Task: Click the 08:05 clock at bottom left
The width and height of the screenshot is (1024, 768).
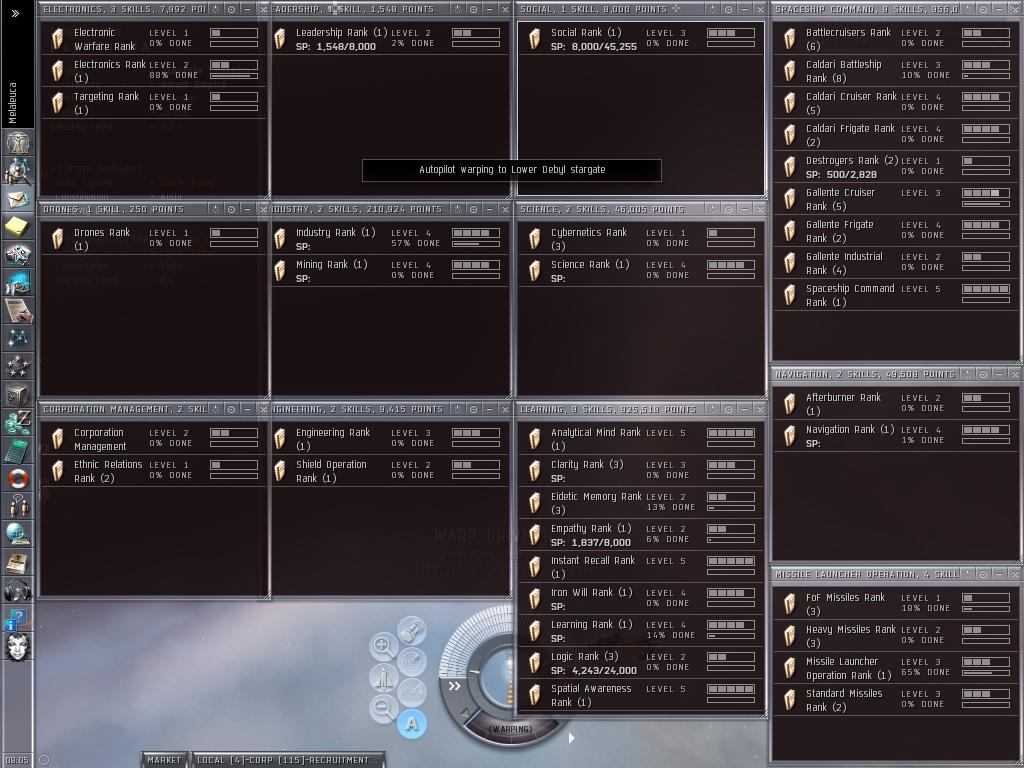Action: [17, 760]
